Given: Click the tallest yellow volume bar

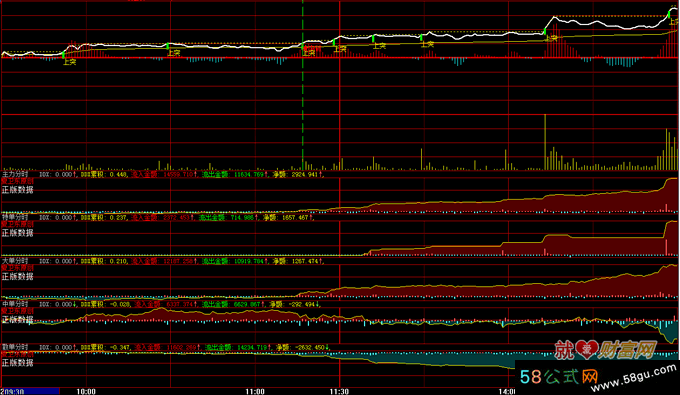Looking at the screenshot, I should pyautogui.click(x=545, y=142).
